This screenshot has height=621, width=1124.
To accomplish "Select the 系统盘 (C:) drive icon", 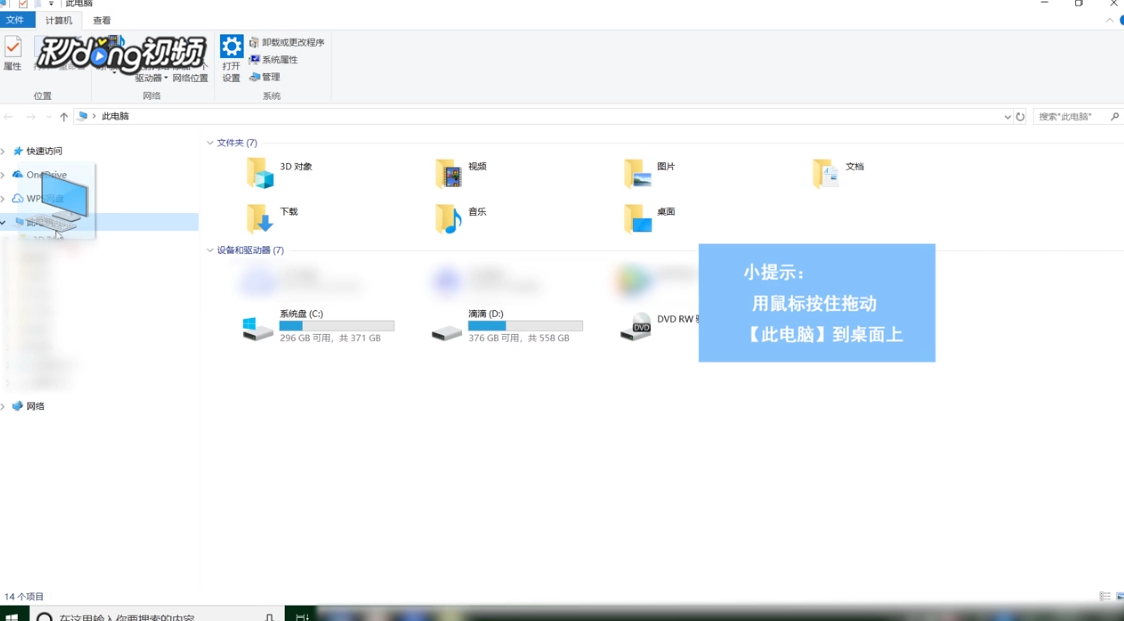I will point(257,328).
